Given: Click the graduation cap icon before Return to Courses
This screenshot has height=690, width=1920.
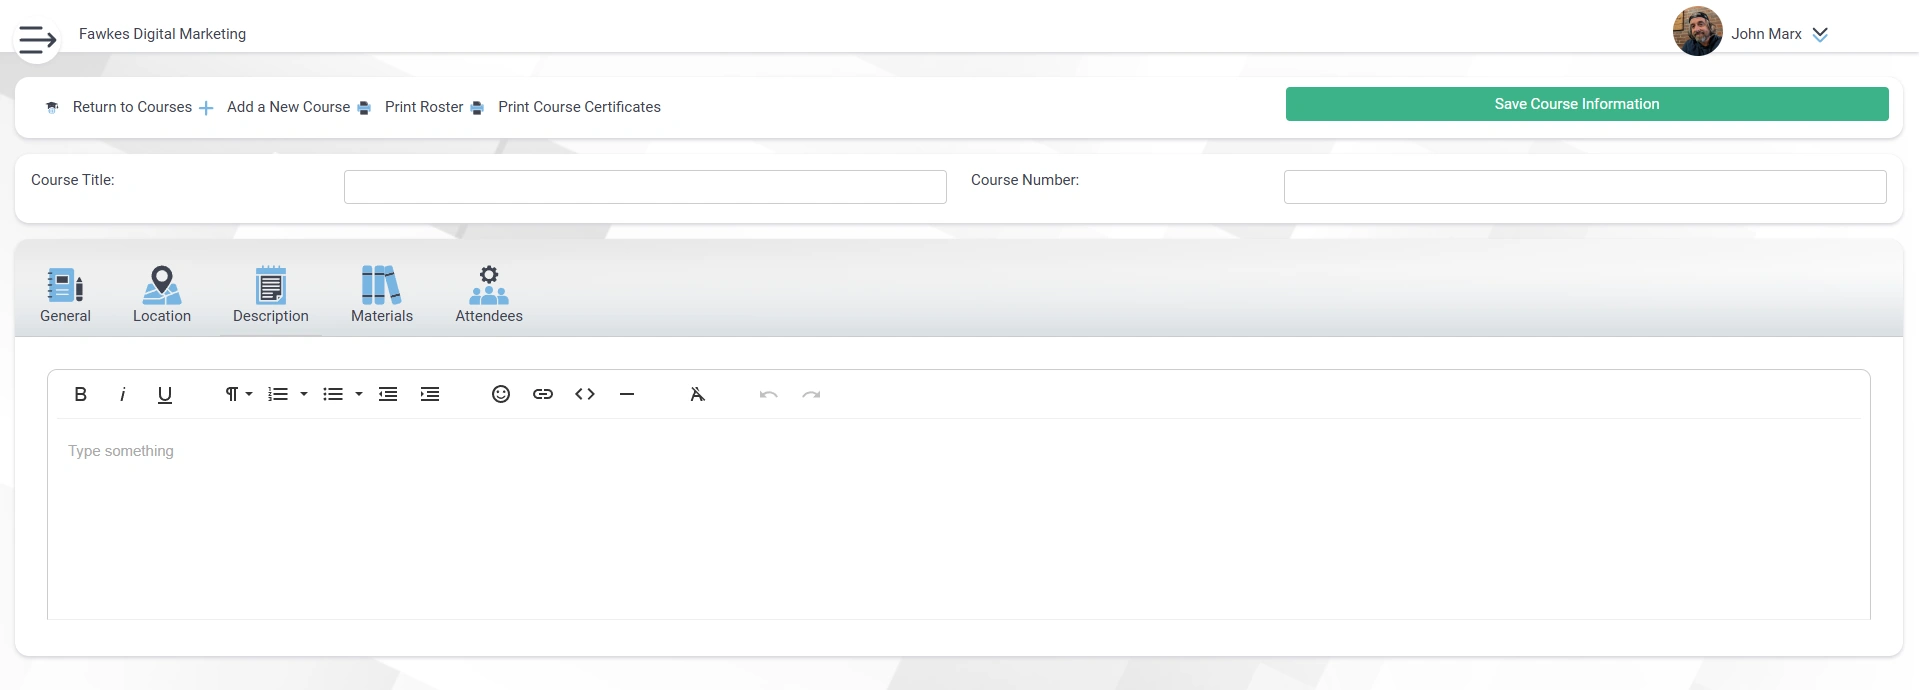Looking at the screenshot, I should (x=52, y=108).
